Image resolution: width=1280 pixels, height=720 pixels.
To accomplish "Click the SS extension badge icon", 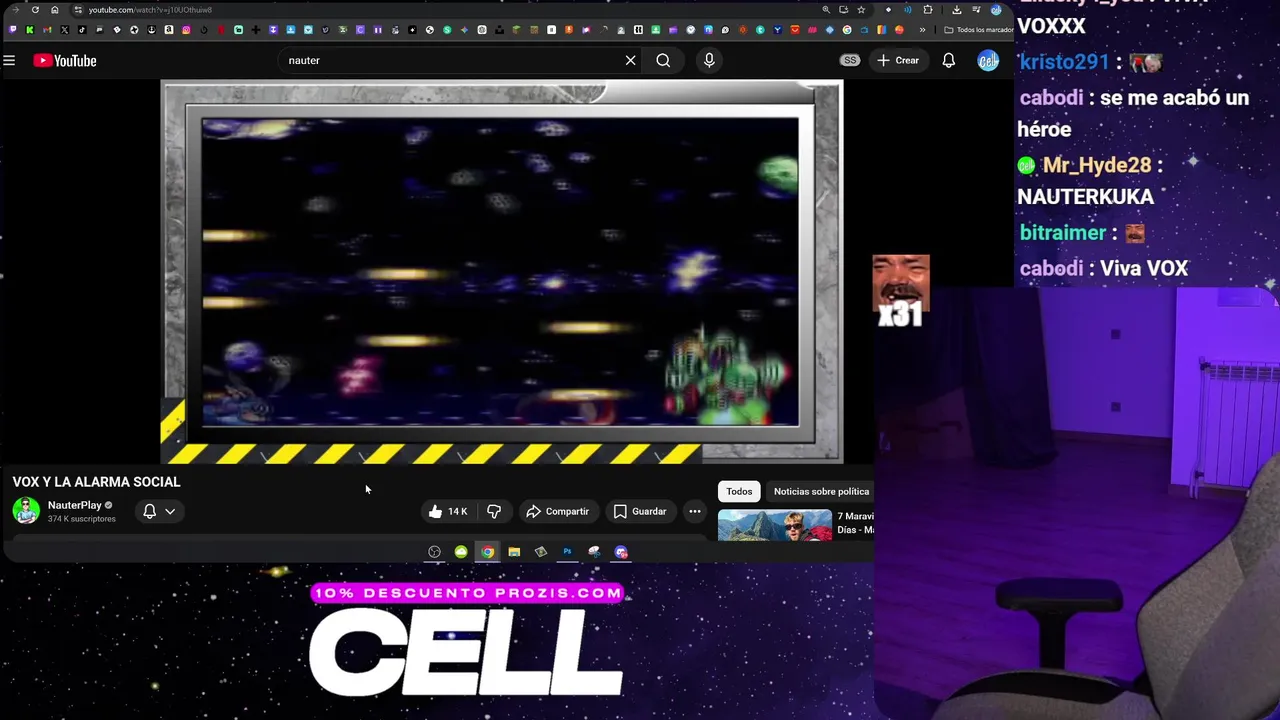I will pos(850,60).
